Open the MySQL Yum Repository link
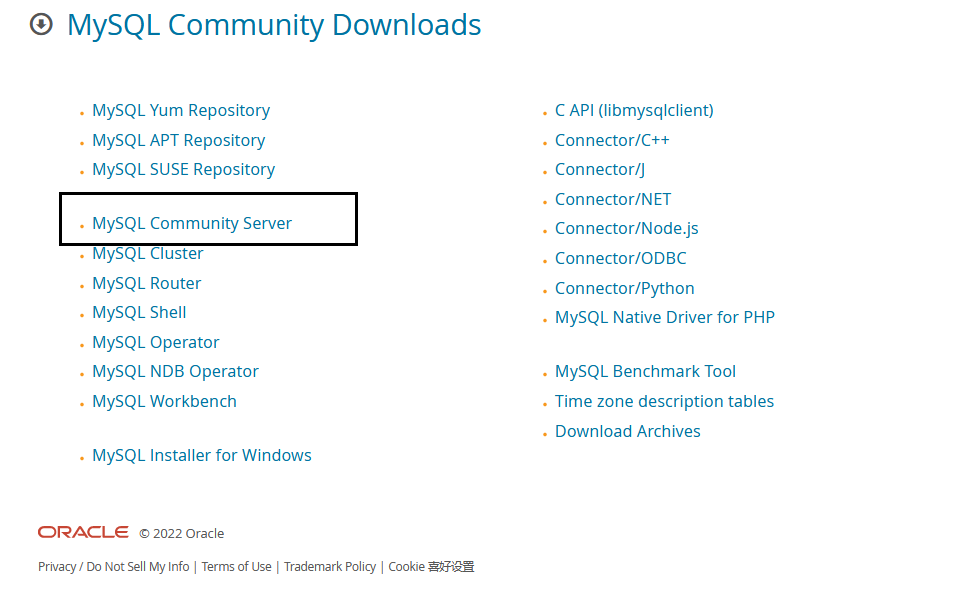This screenshot has height=593, width=953. click(x=181, y=111)
